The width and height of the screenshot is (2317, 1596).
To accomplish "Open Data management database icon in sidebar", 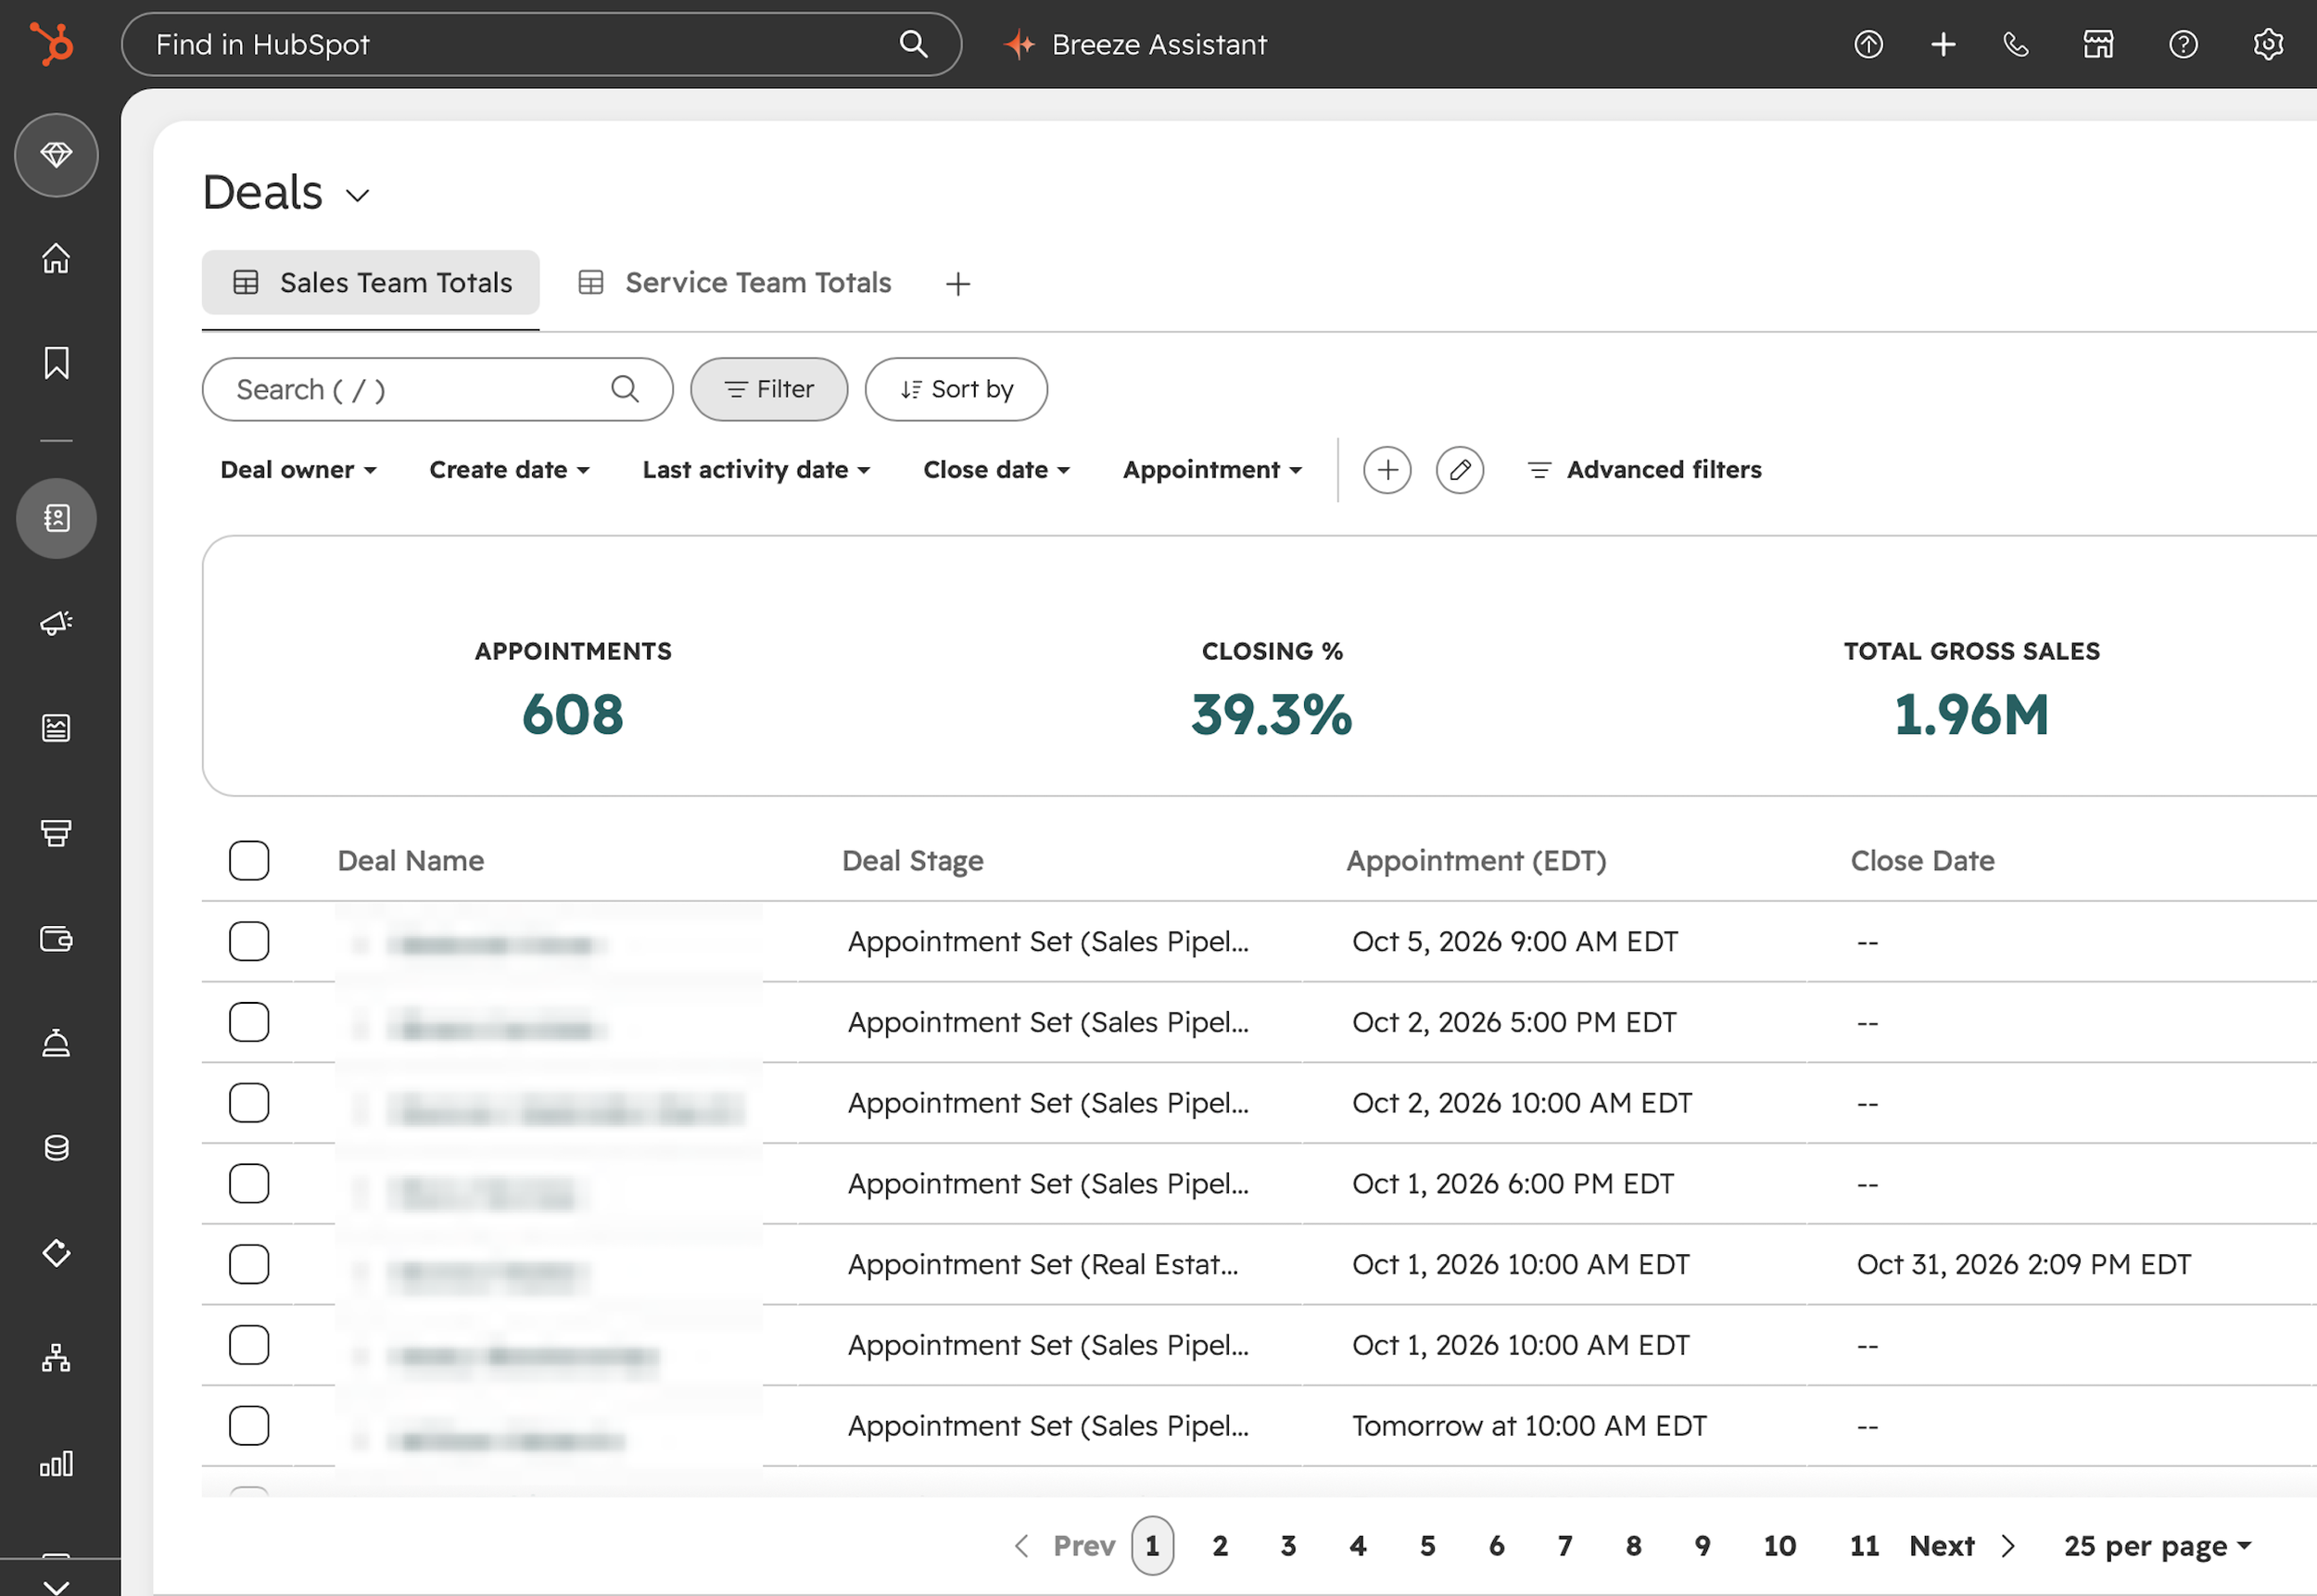I will (56, 1148).
